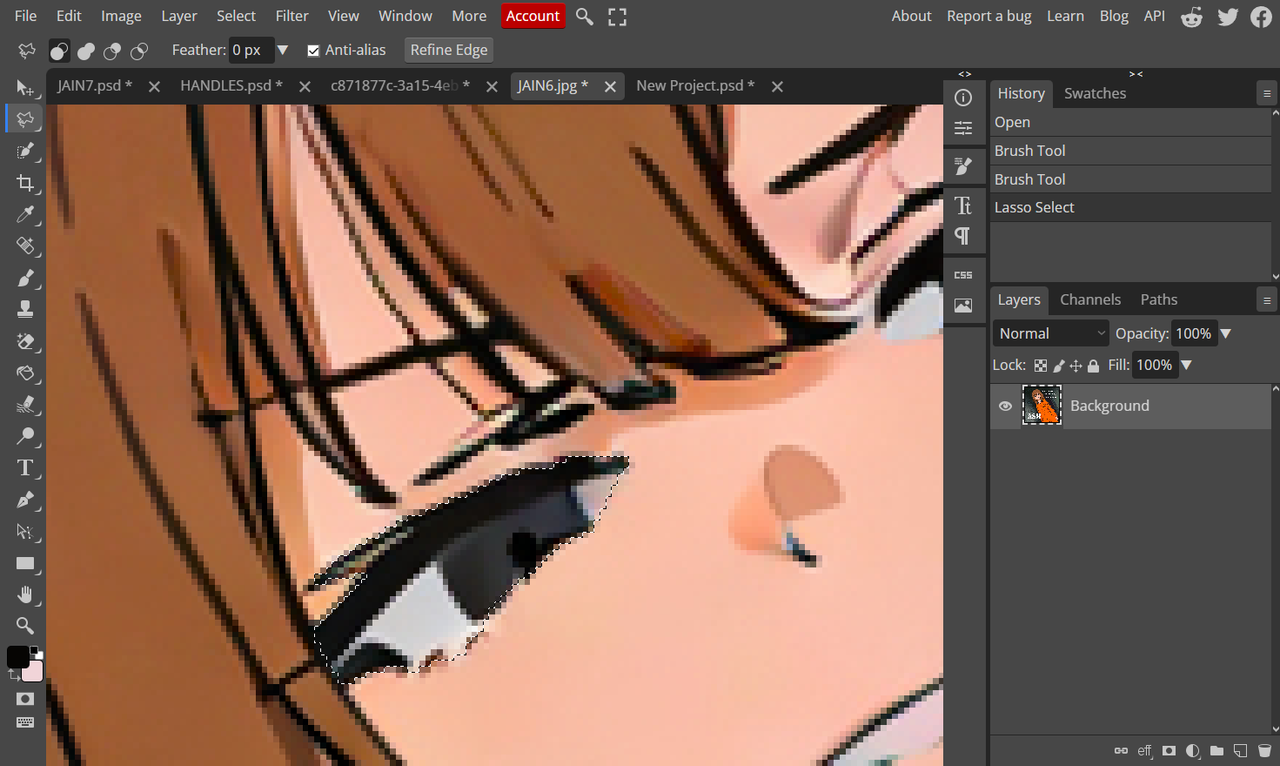This screenshot has height=766, width=1280.
Task: Open the search magnifier in the menu bar
Action: (585, 16)
